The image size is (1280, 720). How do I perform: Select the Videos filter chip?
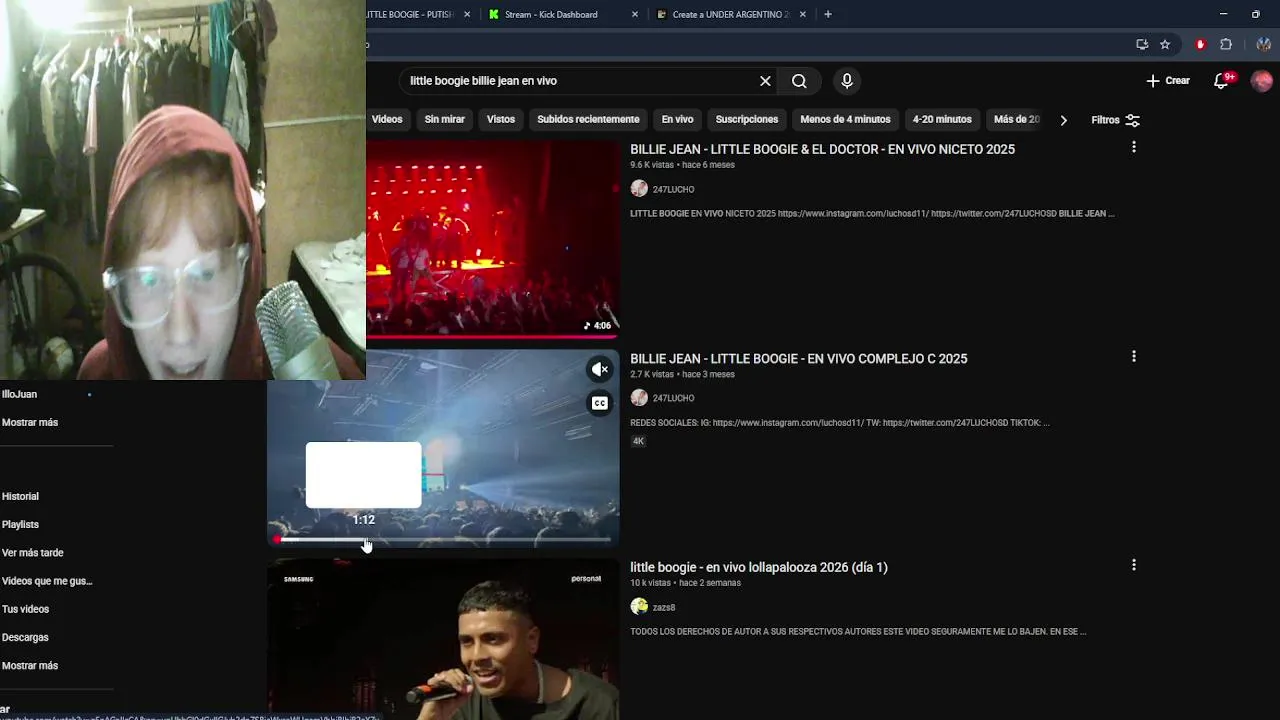(x=387, y=119)
